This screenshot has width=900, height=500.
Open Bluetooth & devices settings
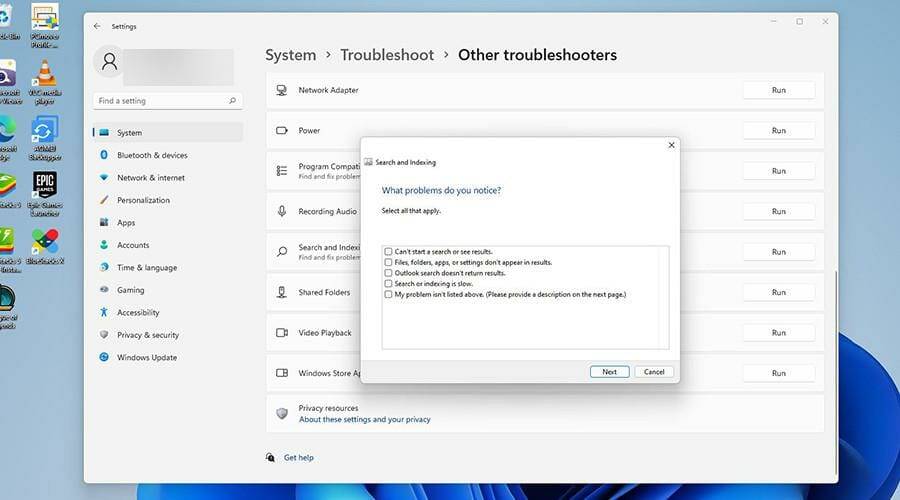click(x=168, y=155)
